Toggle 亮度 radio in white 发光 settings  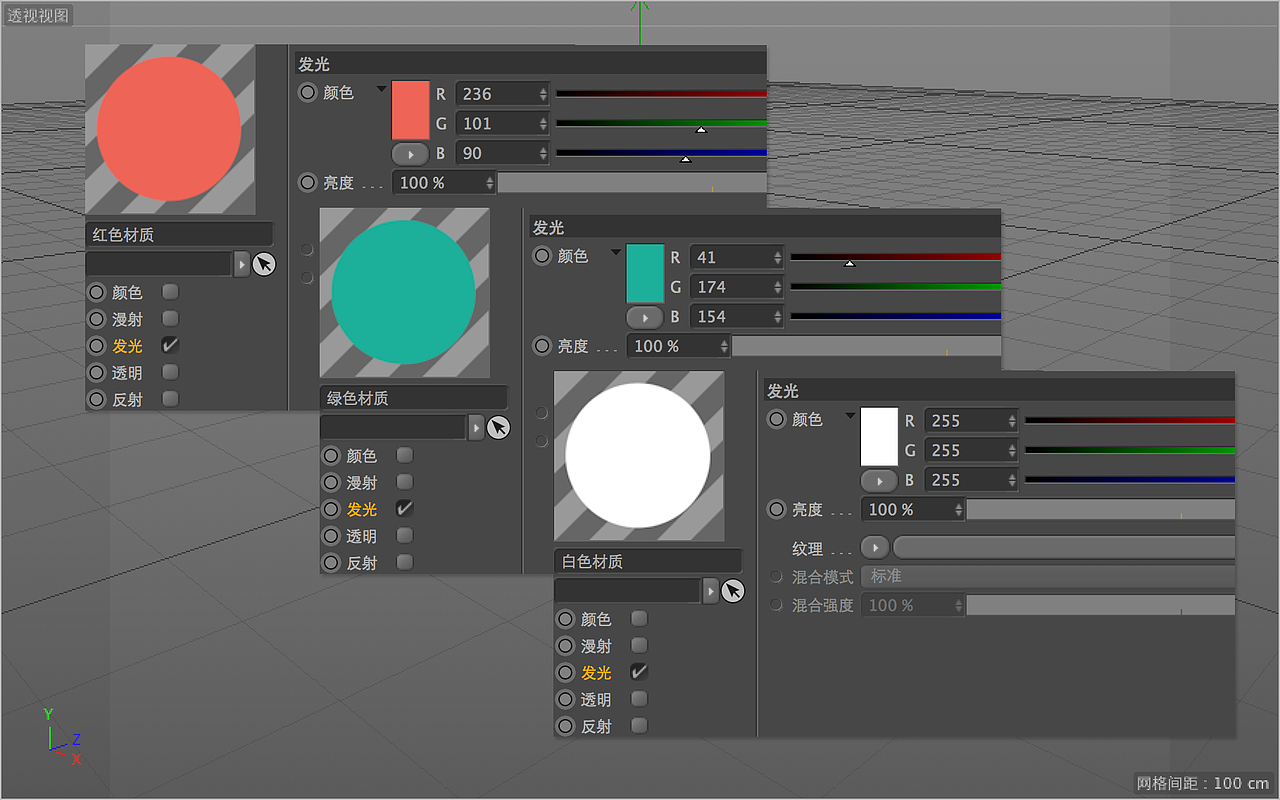(x=777, y=510)
